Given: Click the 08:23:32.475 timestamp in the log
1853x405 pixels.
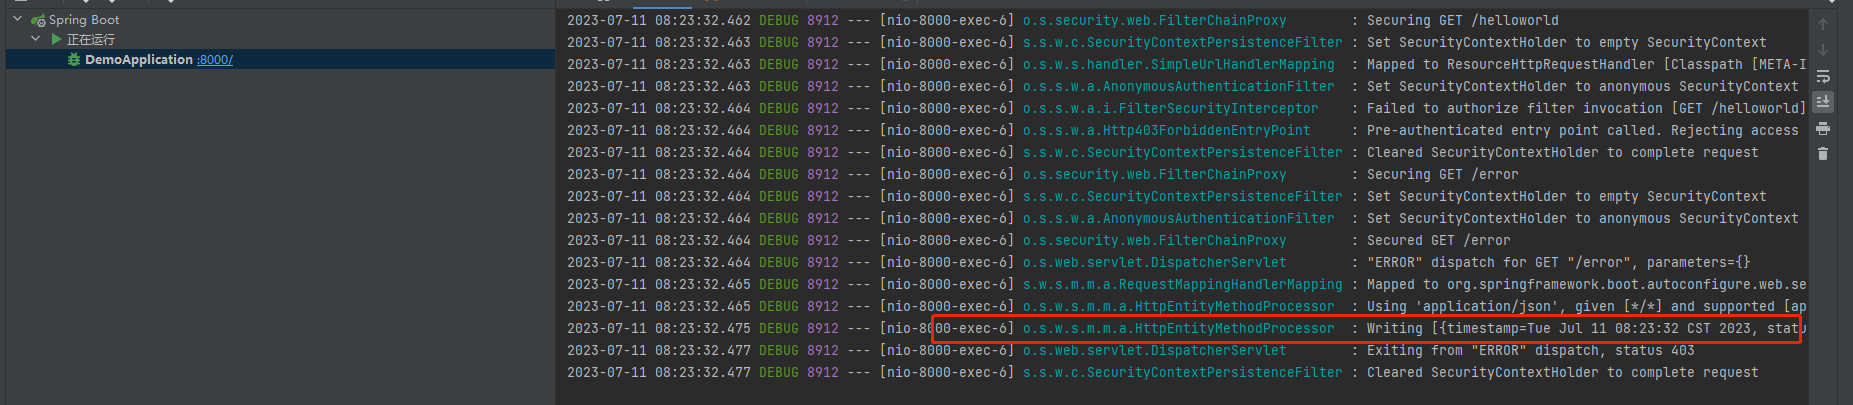Looking at the screenshot, I should tap(702, 328).
